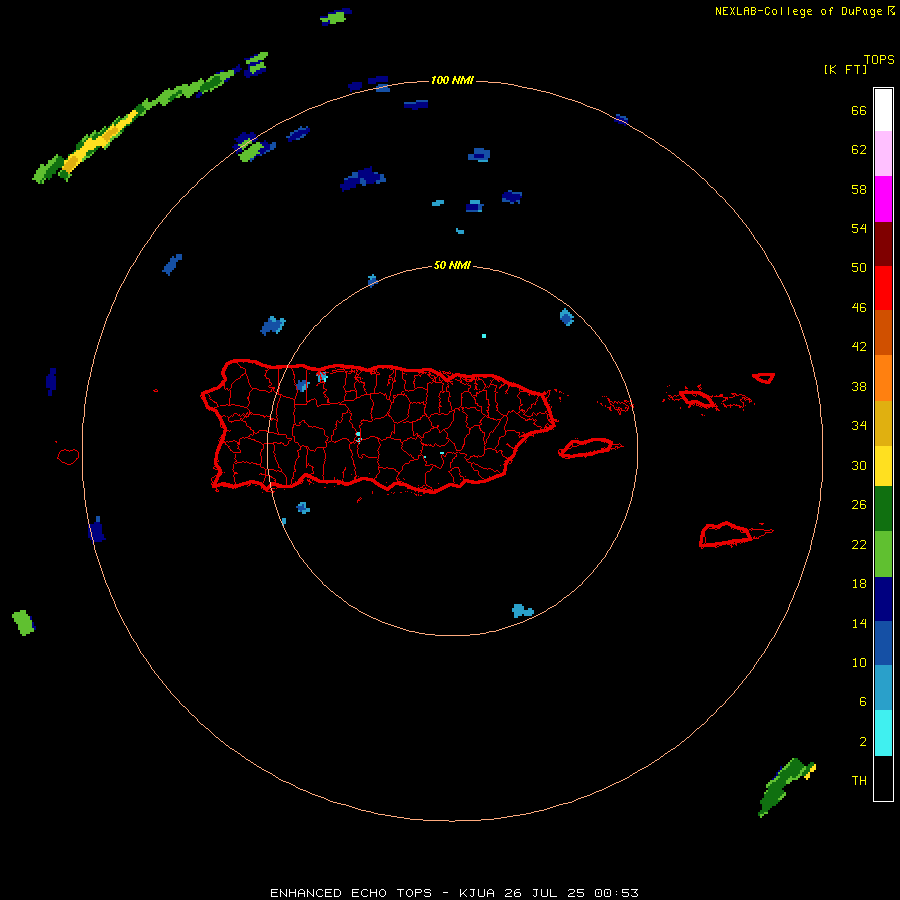This screenshot has height=900, width=900.
Task: Select the "46" legend value
Action: click(859, 308)
